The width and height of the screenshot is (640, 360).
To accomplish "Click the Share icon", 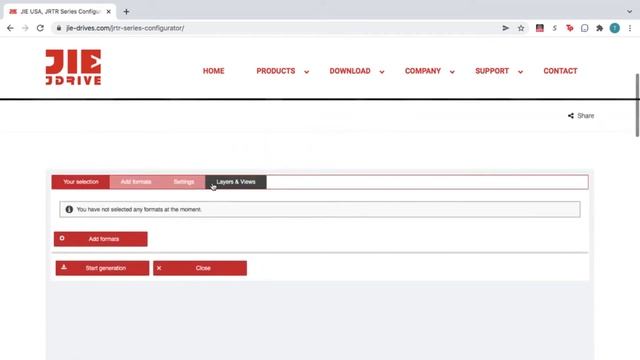I will click(x=571, y=116).
